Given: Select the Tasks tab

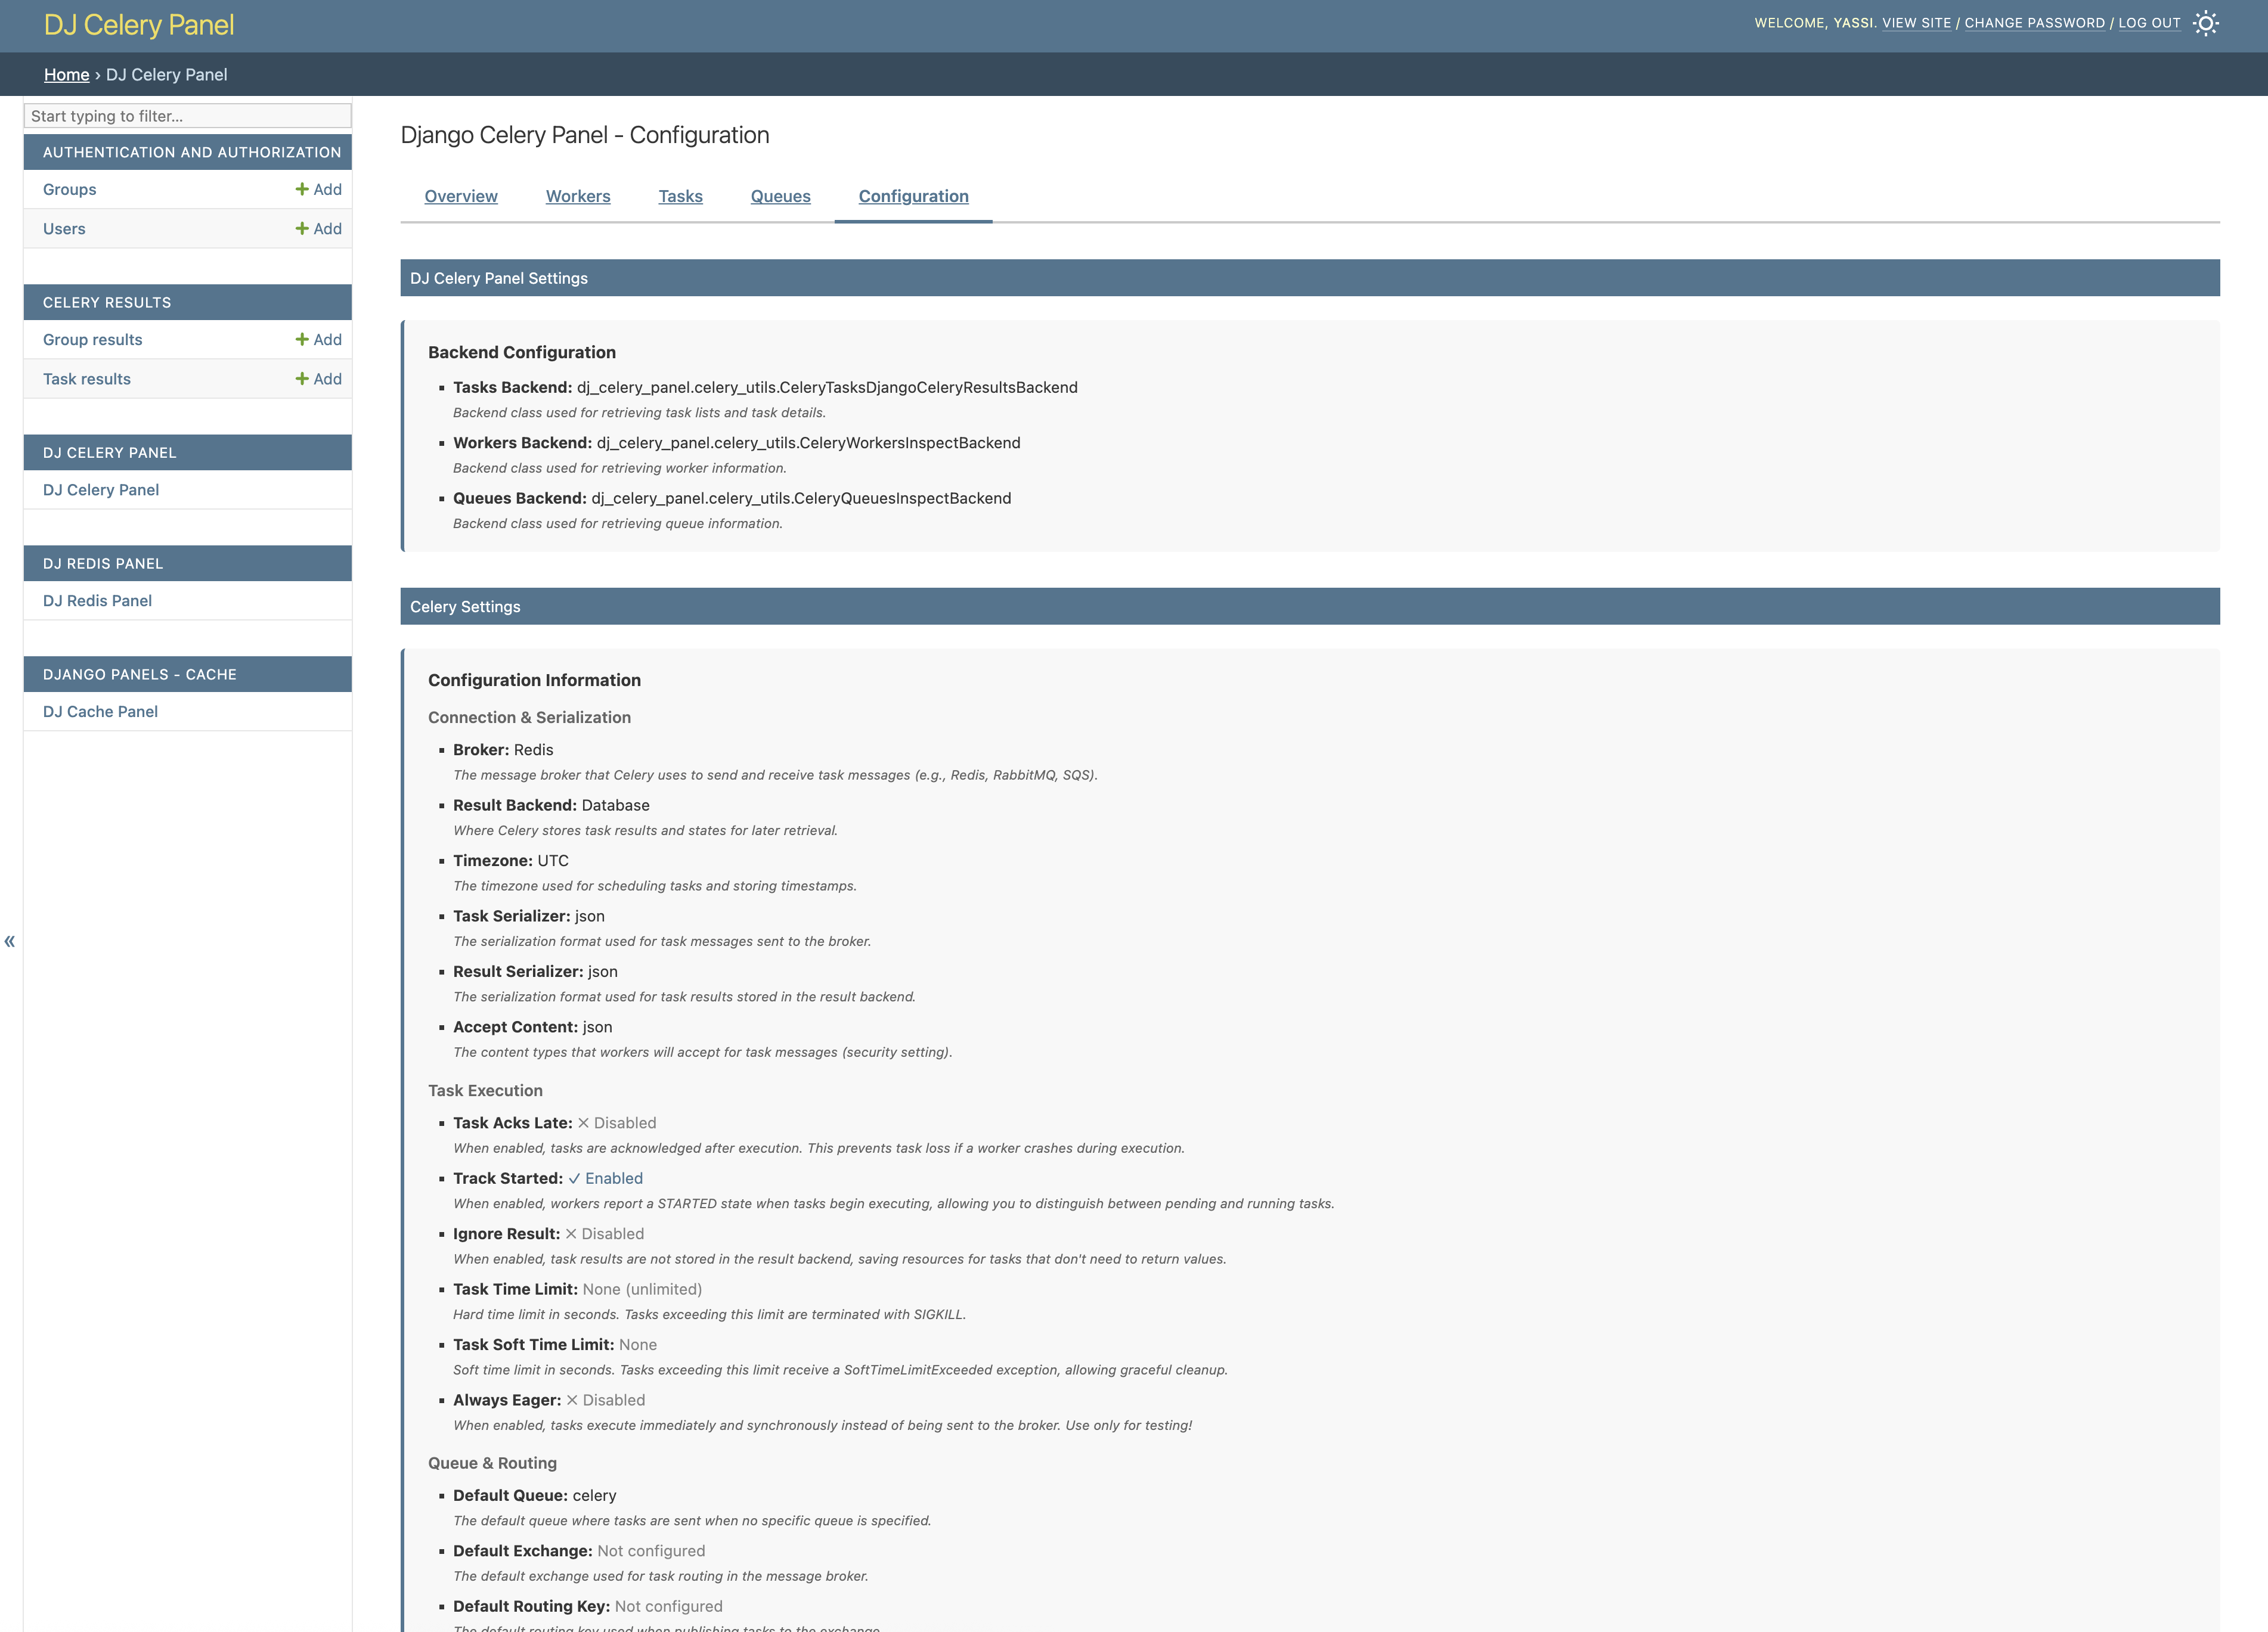Looking at the screenshot, I should (680, 196).
